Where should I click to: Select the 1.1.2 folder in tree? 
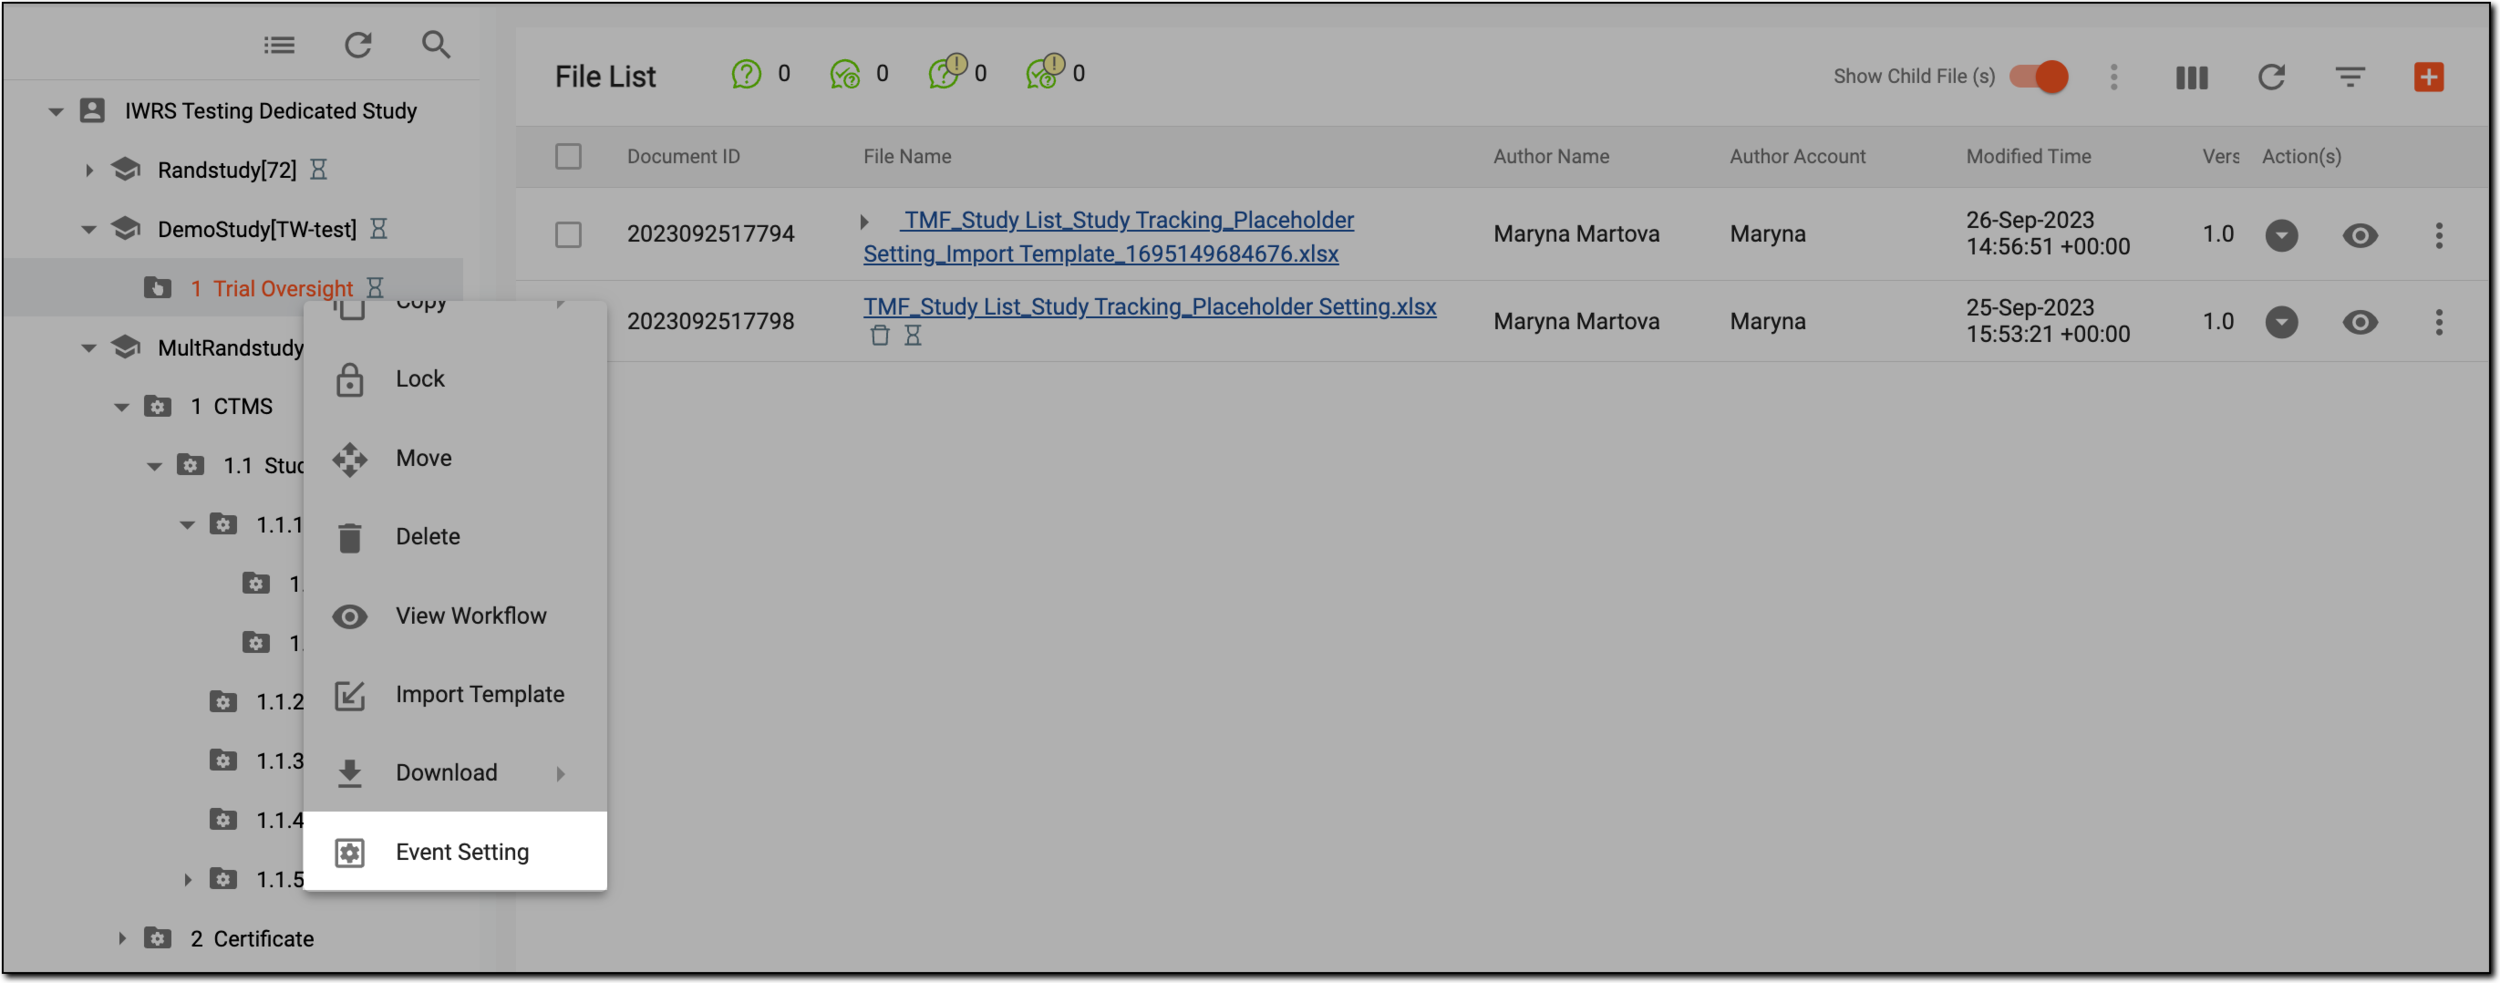[279, 702]
